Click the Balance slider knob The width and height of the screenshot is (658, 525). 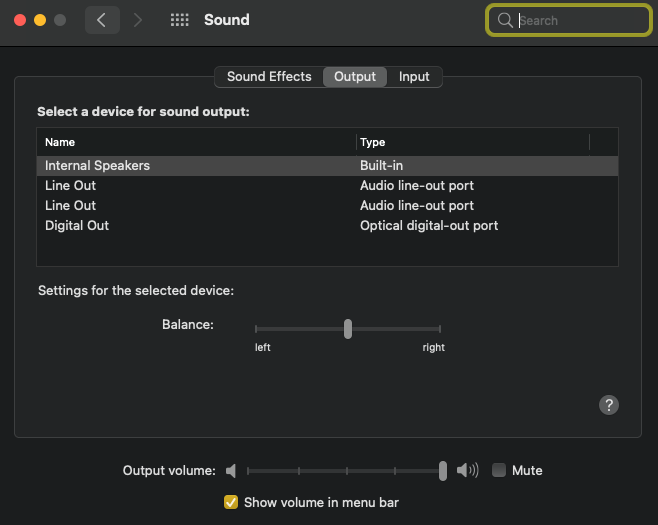click(x=347, y=328)
